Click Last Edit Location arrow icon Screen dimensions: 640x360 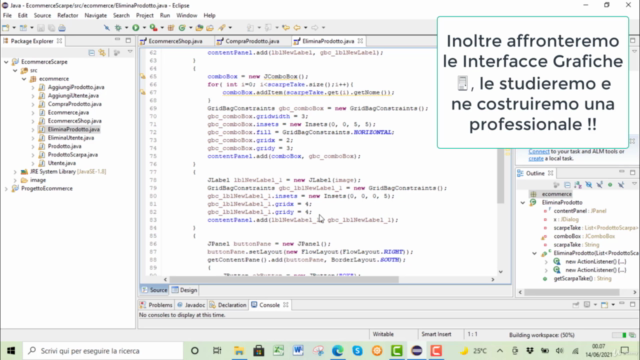coord(286,28)
